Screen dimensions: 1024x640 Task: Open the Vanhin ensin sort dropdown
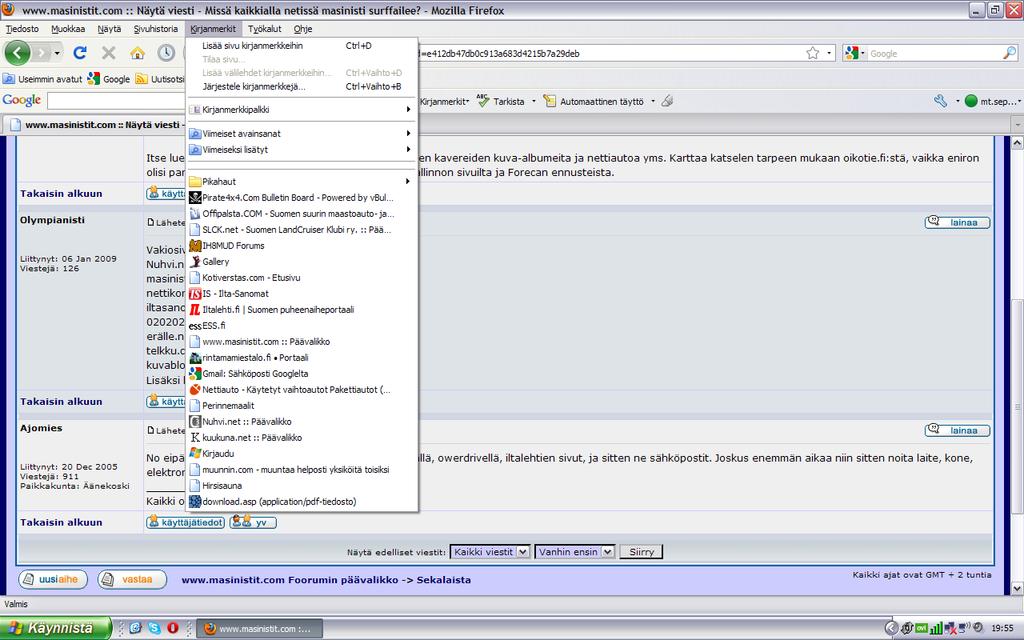coord(574,552)
